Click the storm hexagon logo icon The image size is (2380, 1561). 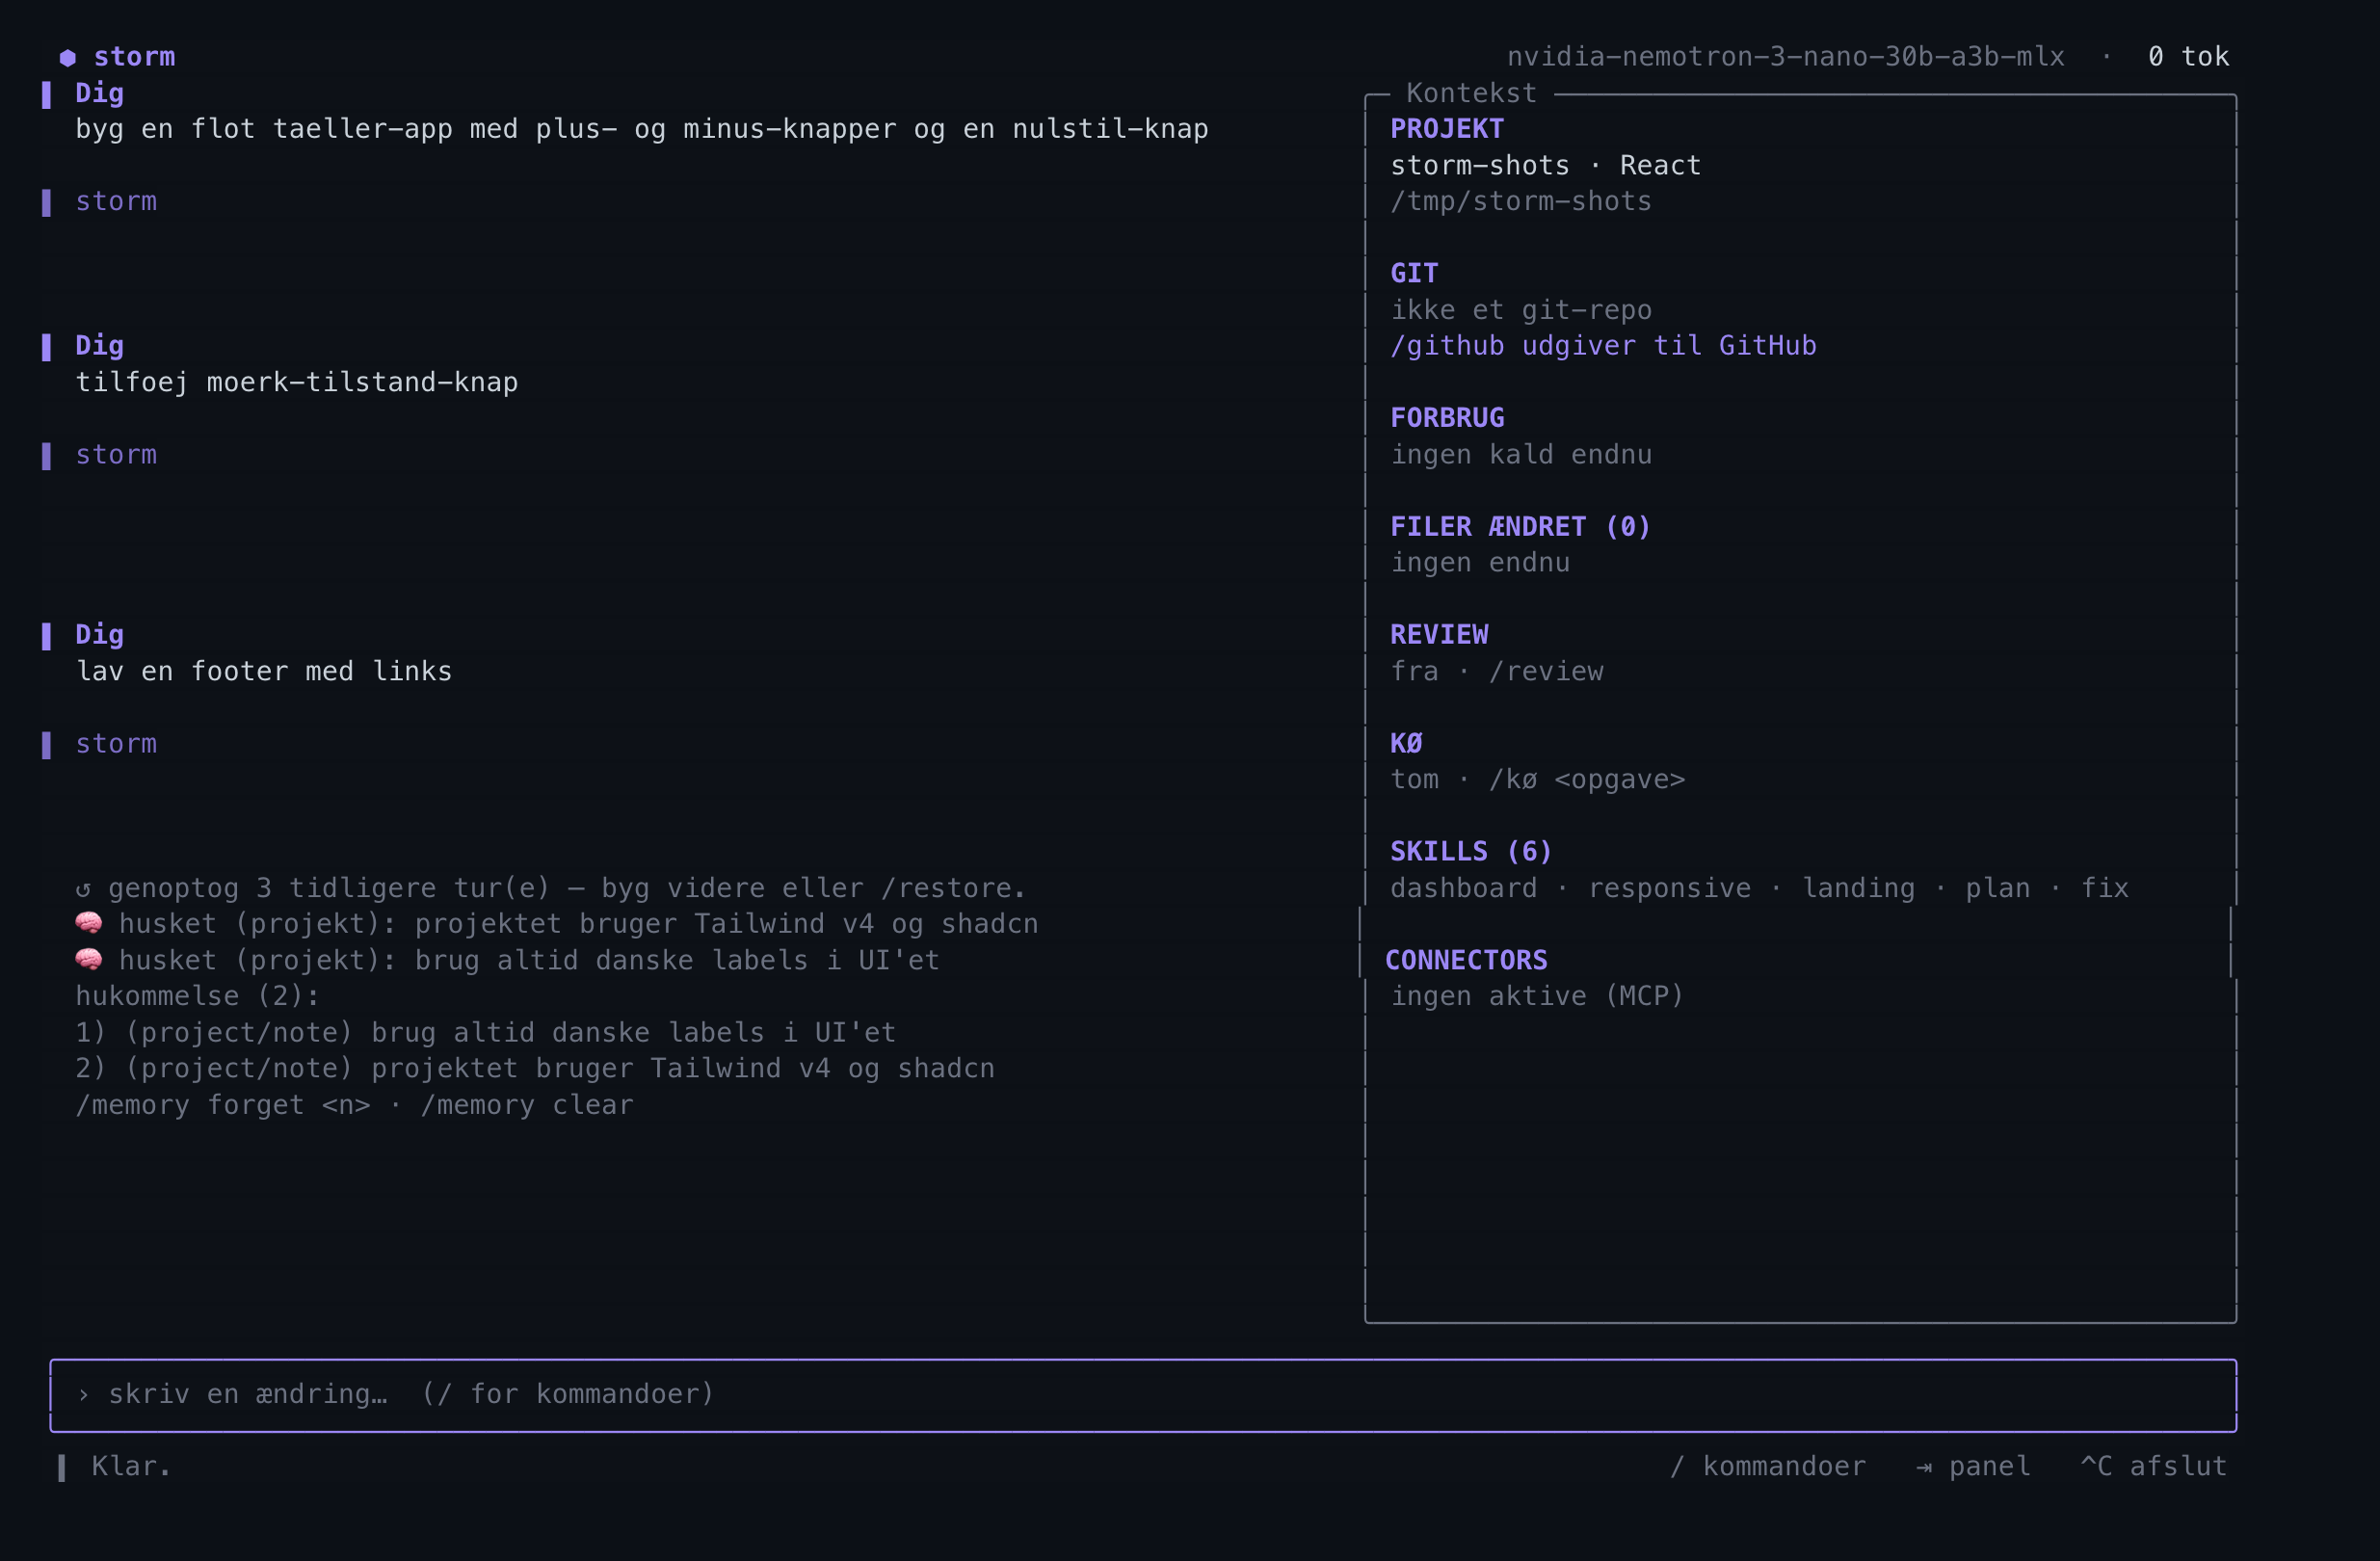tap(68, 58)
